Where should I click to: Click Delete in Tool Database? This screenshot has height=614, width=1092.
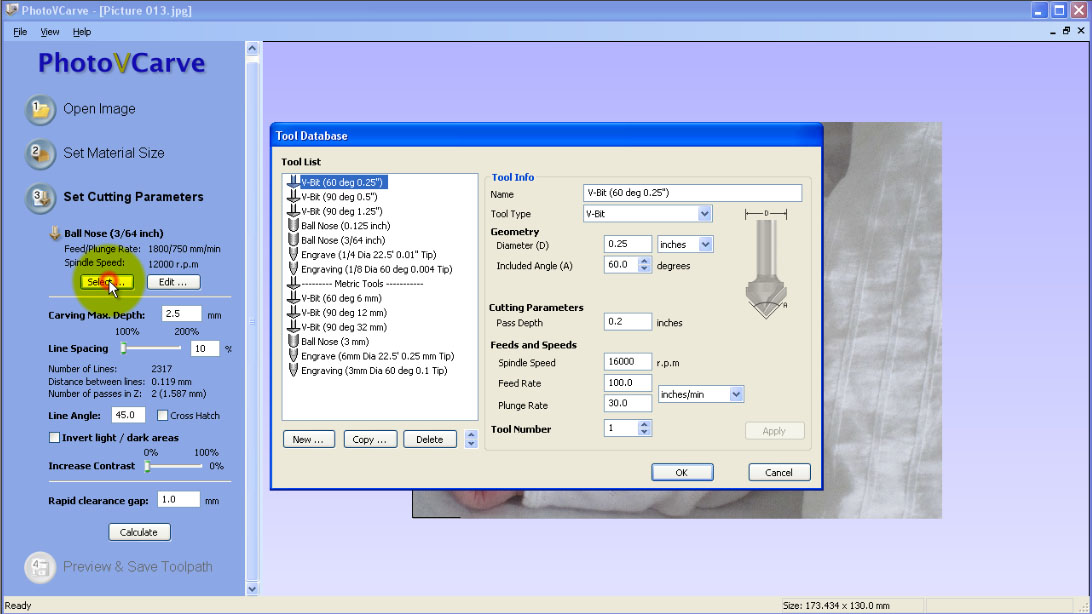(x=430, y=439)
